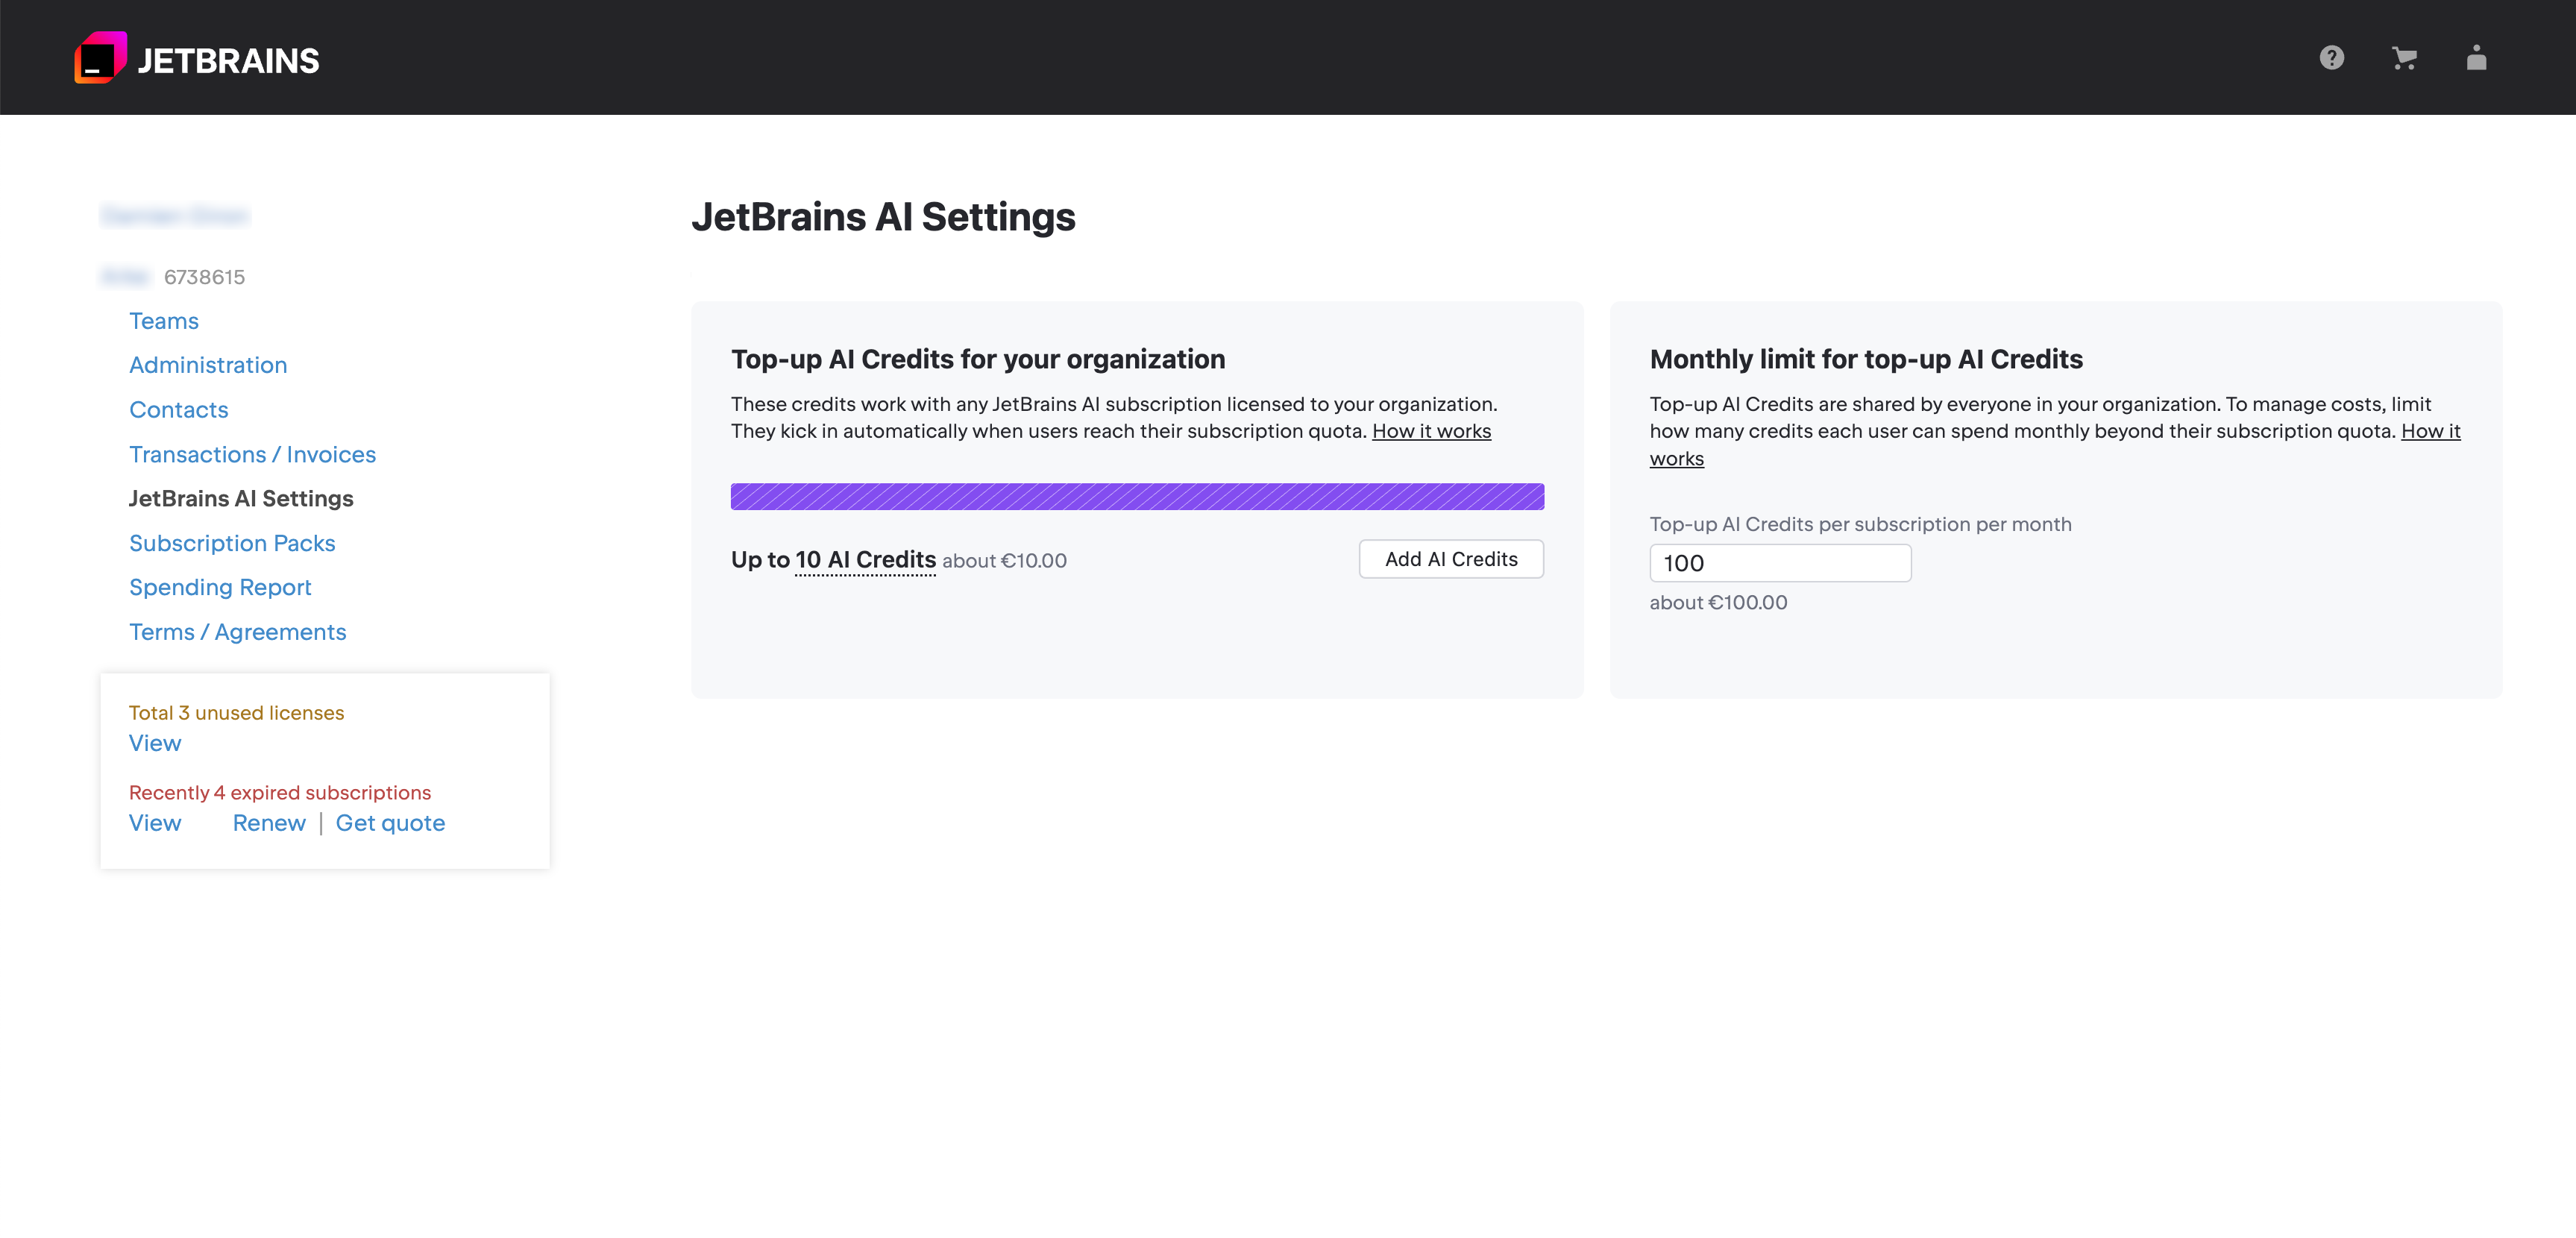Open Contacts page

pyautogui.click(x=178, y=410)
